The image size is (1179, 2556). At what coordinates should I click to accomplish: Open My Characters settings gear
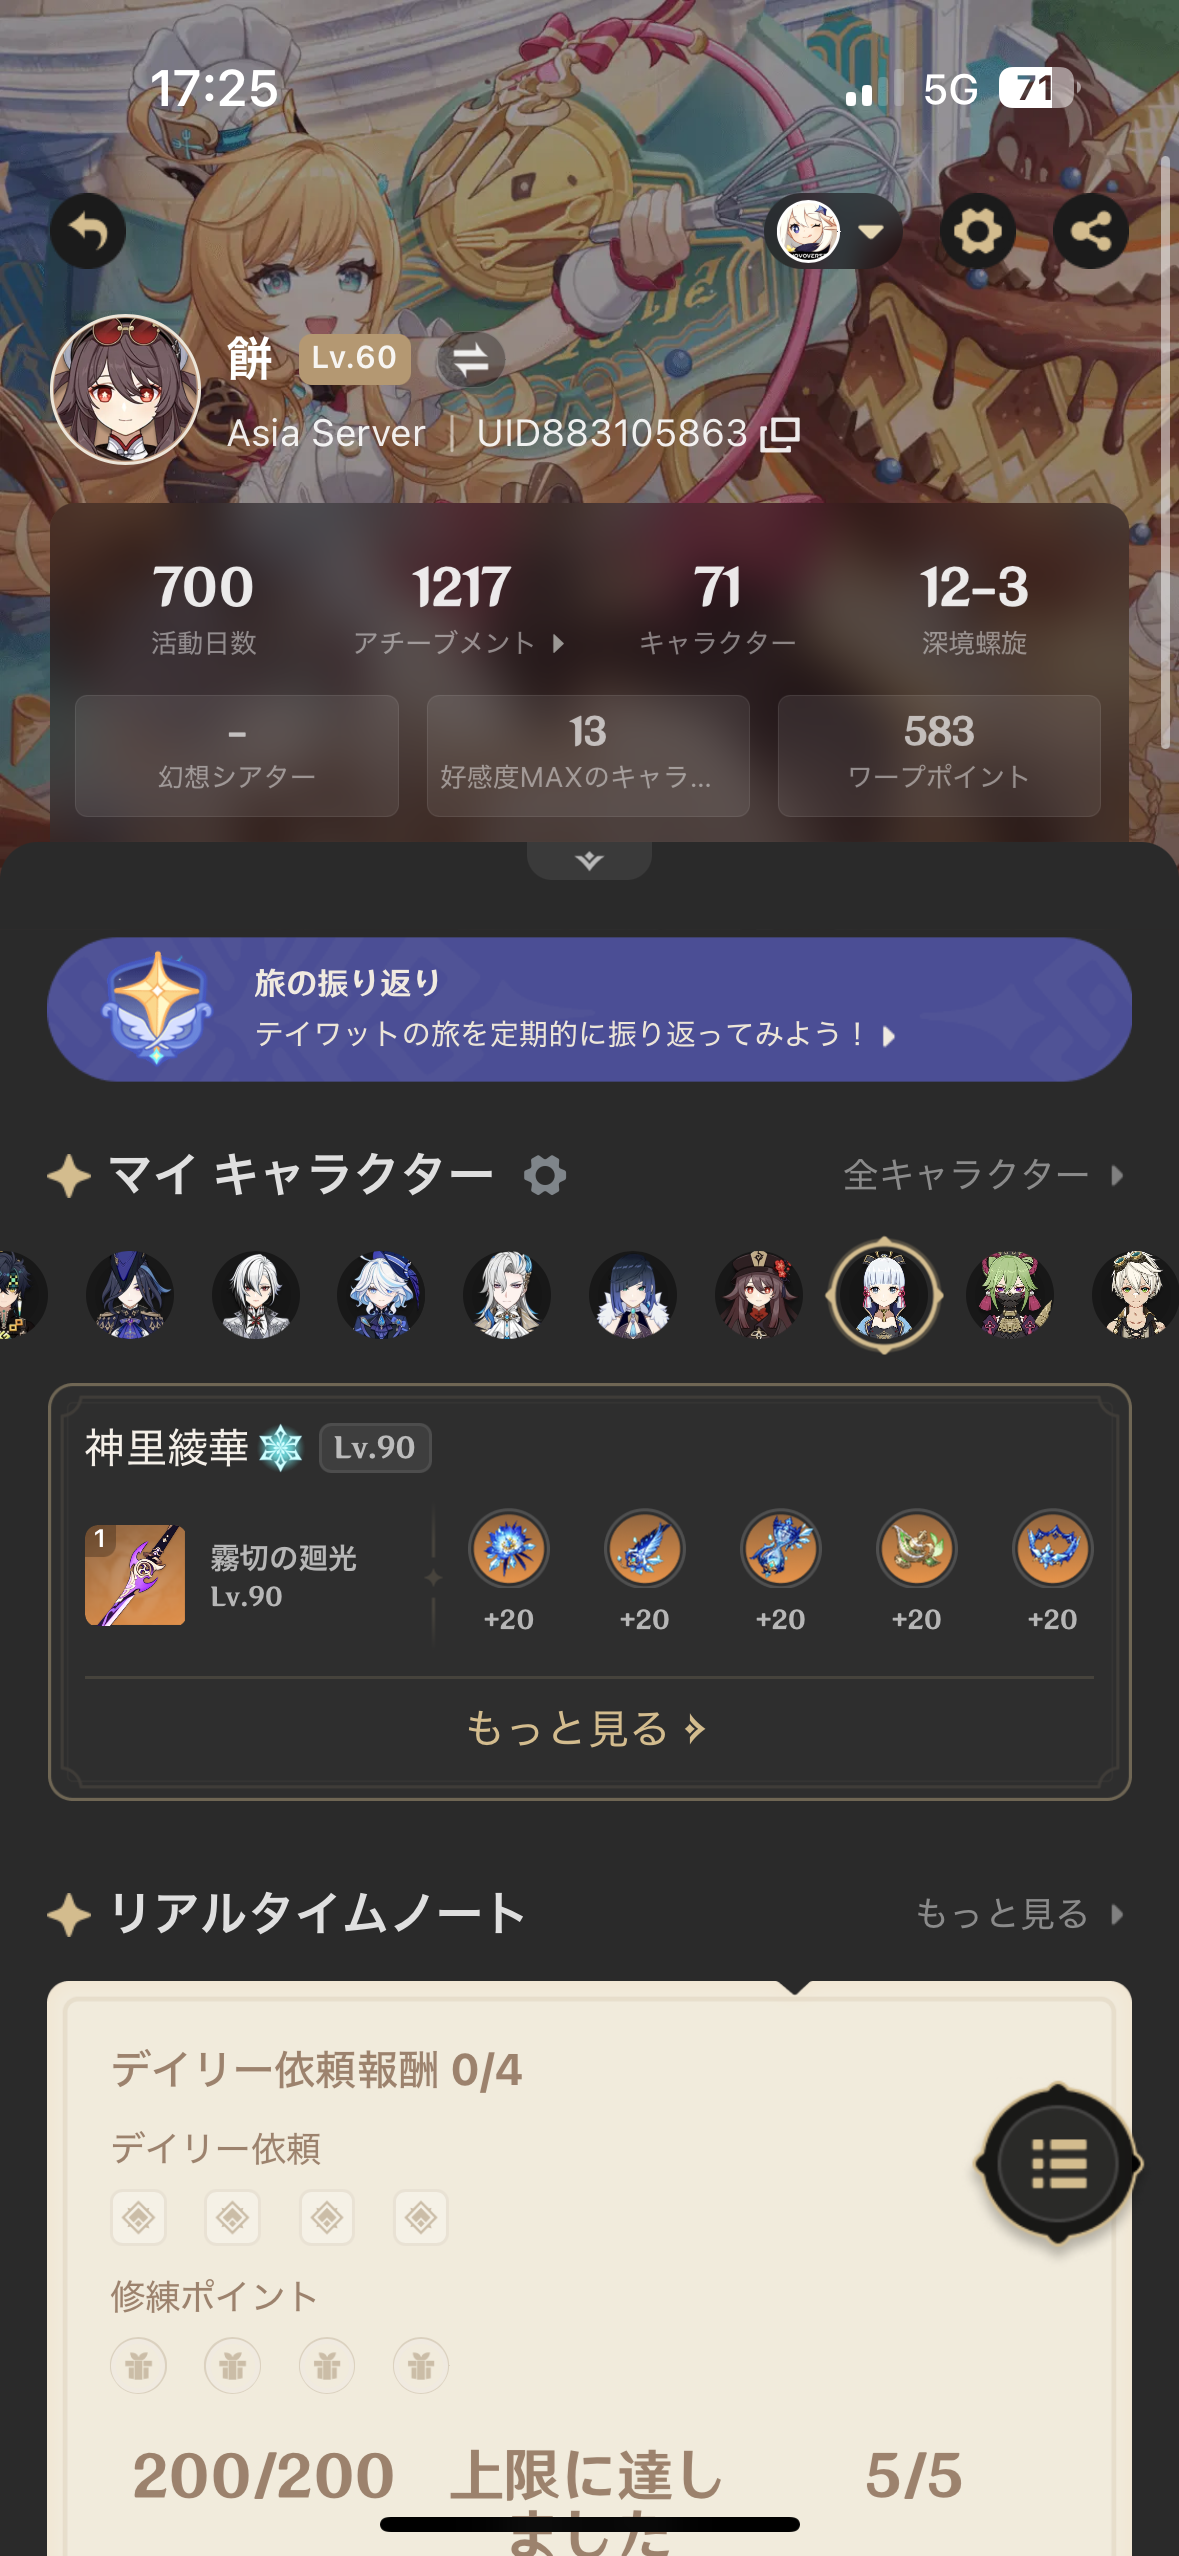coord(545,1175)
